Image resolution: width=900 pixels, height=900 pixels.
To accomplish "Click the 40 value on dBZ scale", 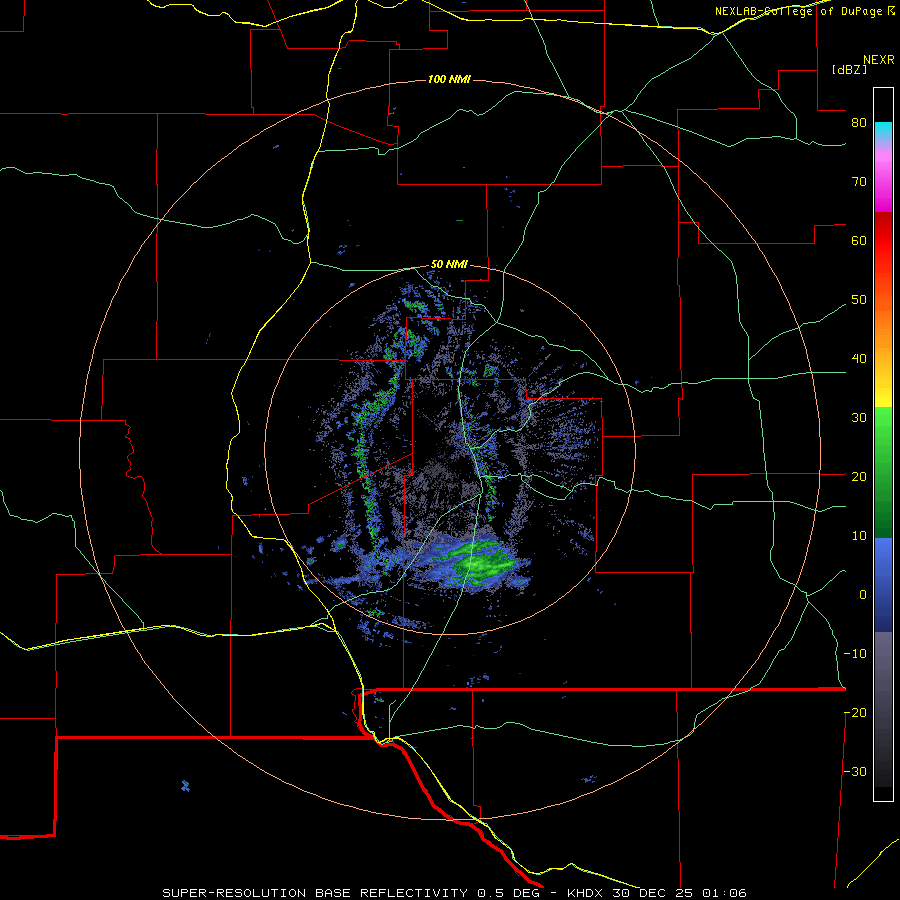I will 859,359.
